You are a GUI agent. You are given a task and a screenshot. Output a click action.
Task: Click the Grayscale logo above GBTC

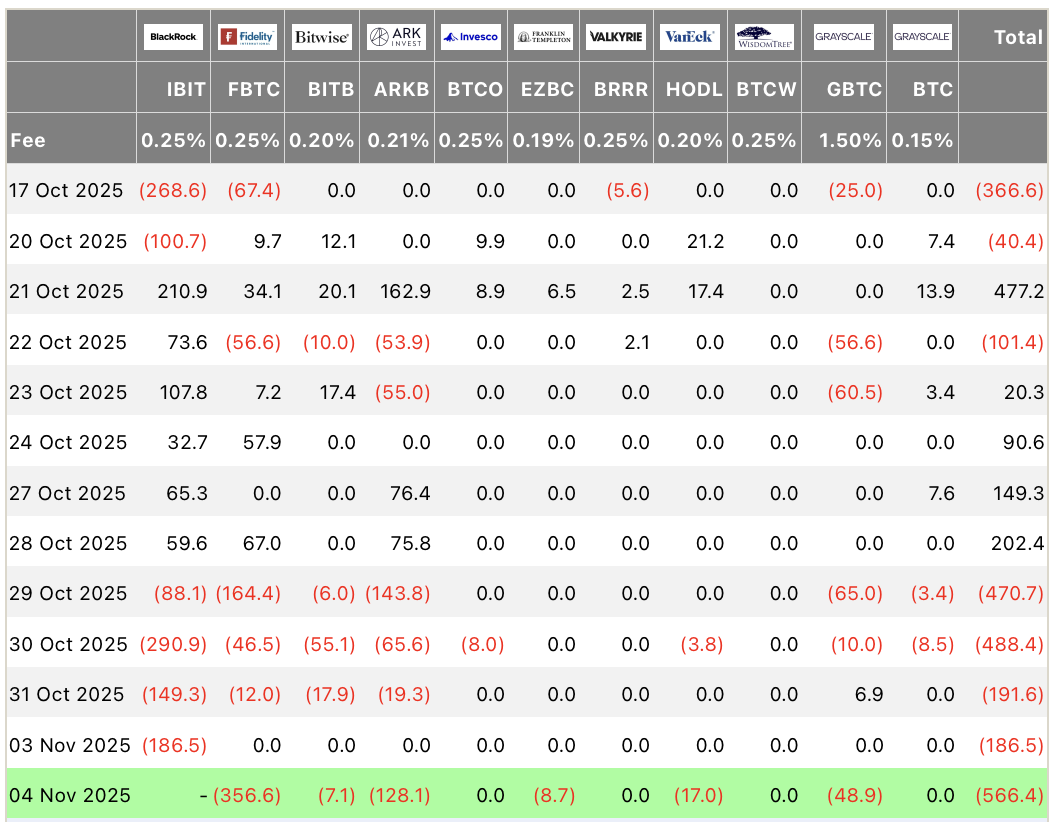(x=843, y=37)
